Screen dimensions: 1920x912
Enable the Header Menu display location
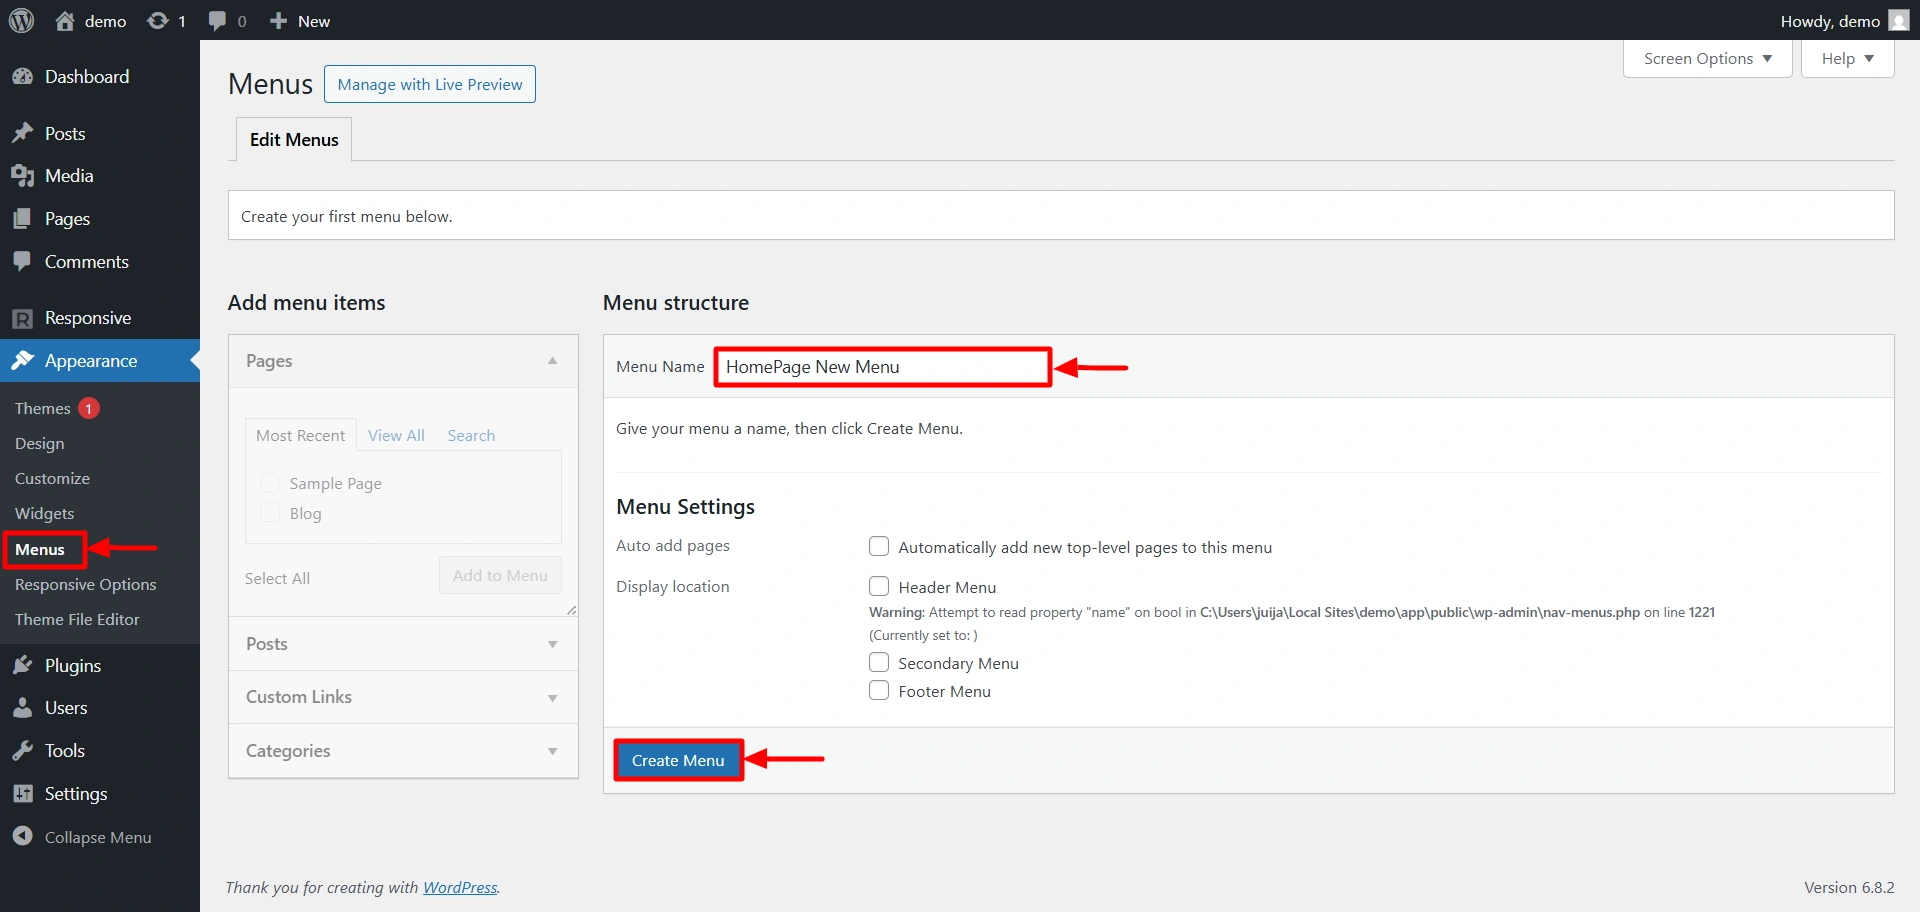click(879, 586)
